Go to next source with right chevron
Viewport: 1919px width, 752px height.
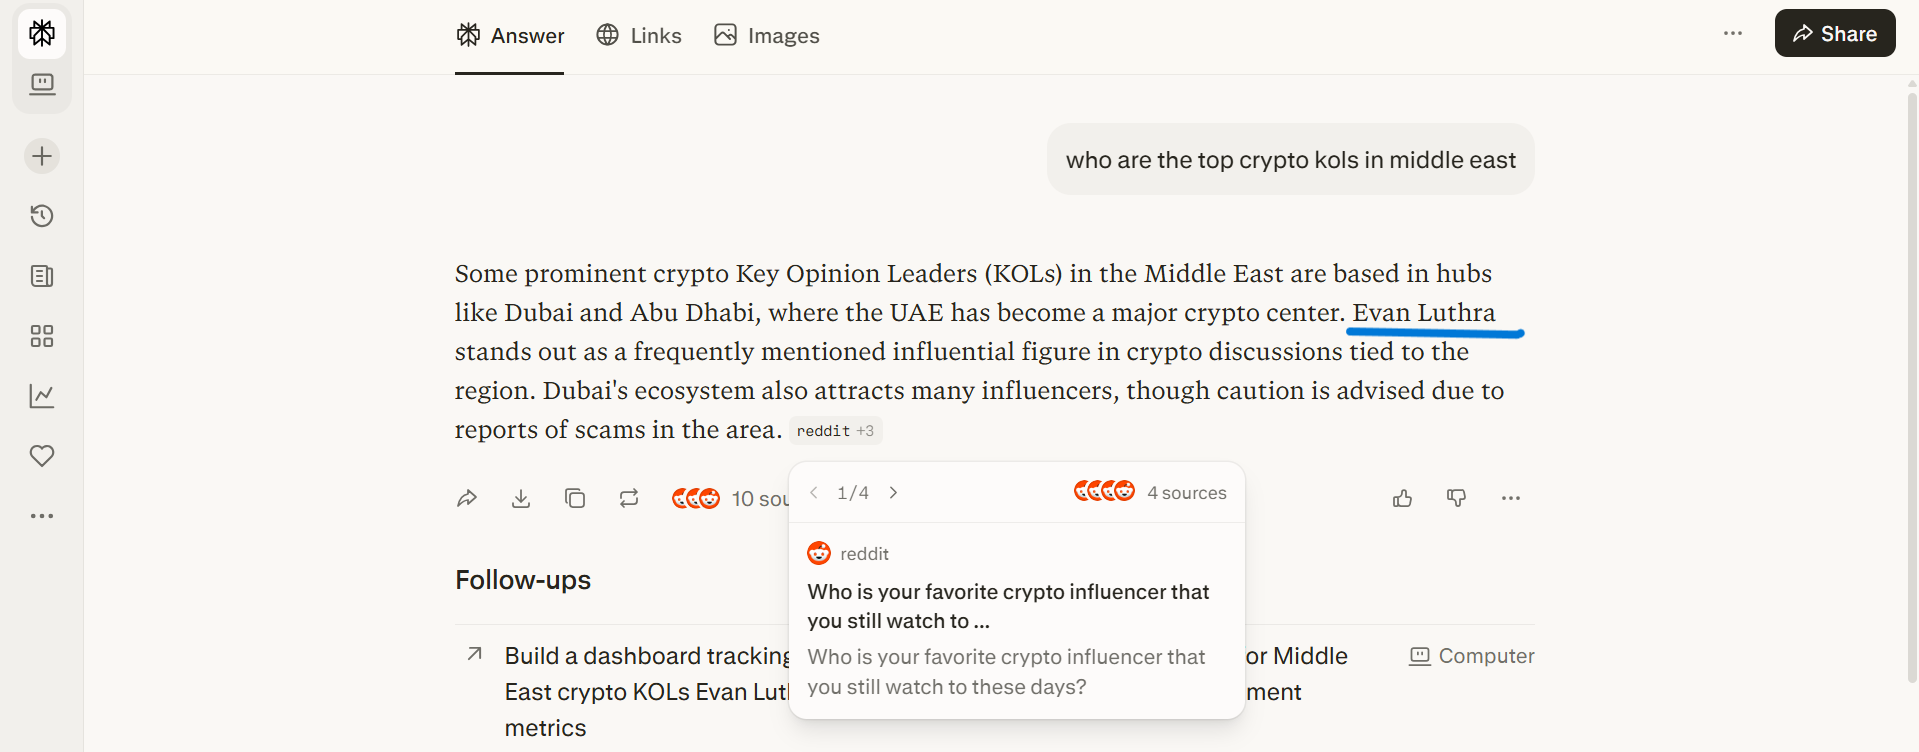pyautogui.click(x=893, y=492)
